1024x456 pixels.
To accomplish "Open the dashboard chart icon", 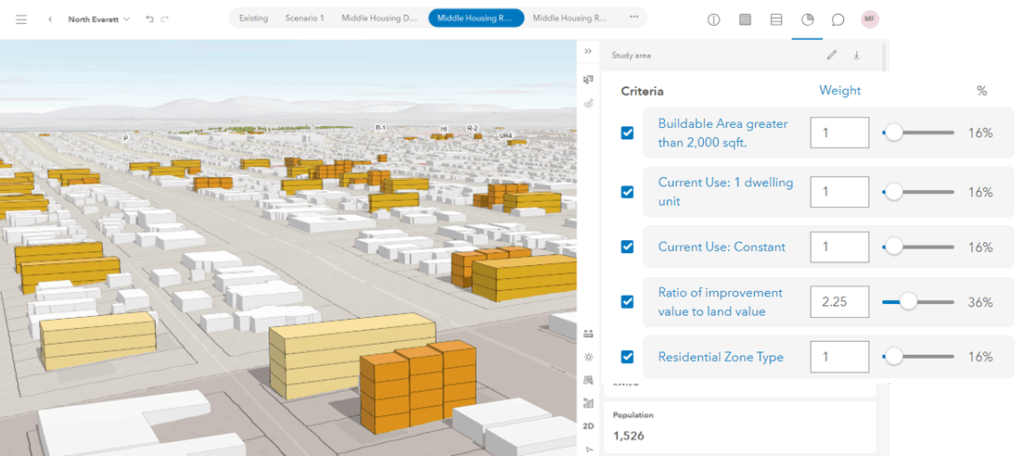I will (x=807, y=19).
